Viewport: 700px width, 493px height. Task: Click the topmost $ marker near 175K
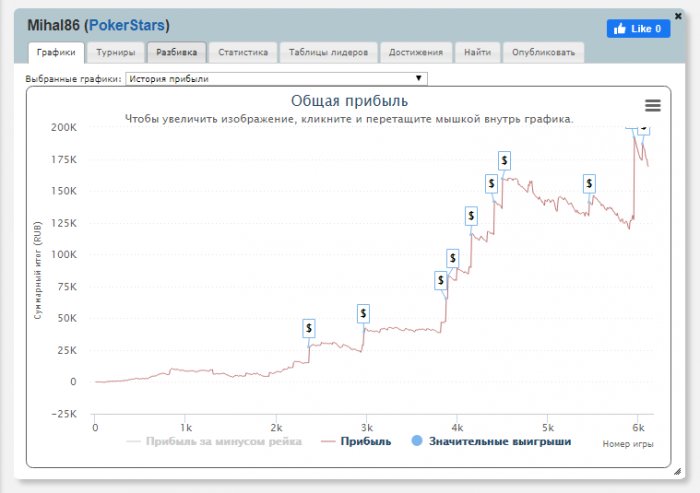coord(504,160)
